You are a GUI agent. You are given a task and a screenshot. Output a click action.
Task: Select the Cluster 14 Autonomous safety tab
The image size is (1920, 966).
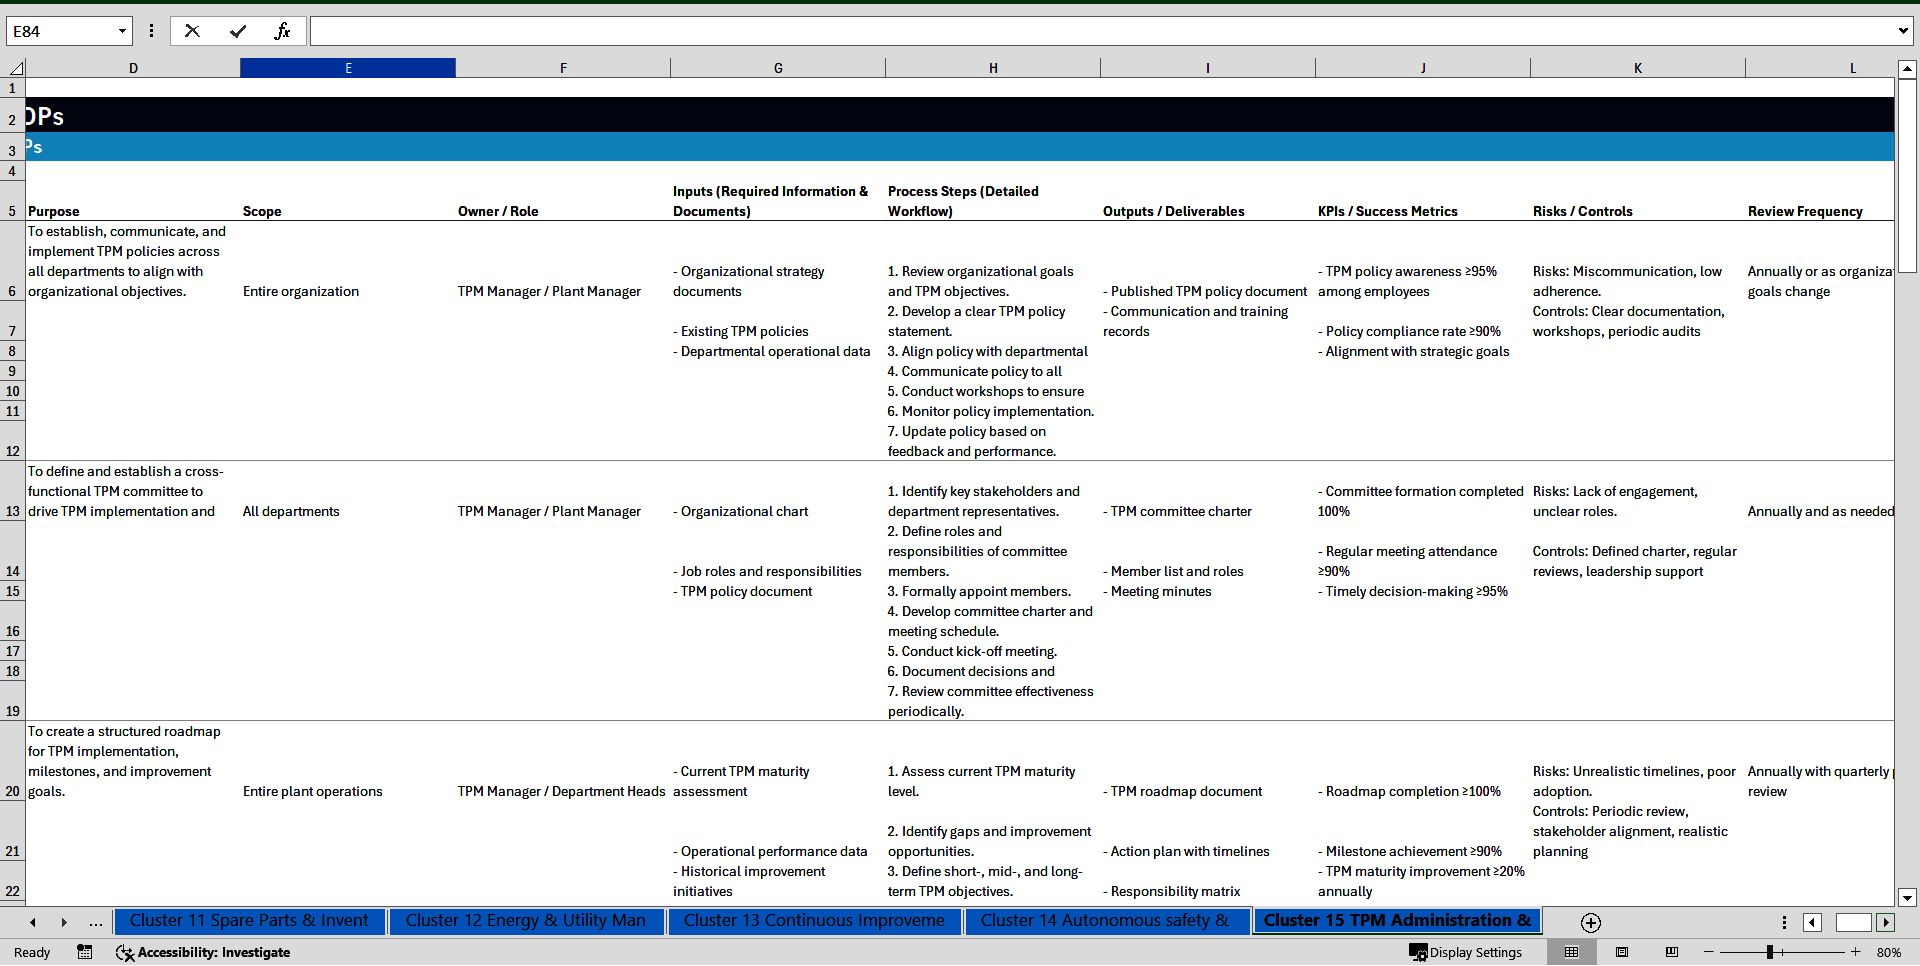pyautogui.click(x=1106, y=921)
